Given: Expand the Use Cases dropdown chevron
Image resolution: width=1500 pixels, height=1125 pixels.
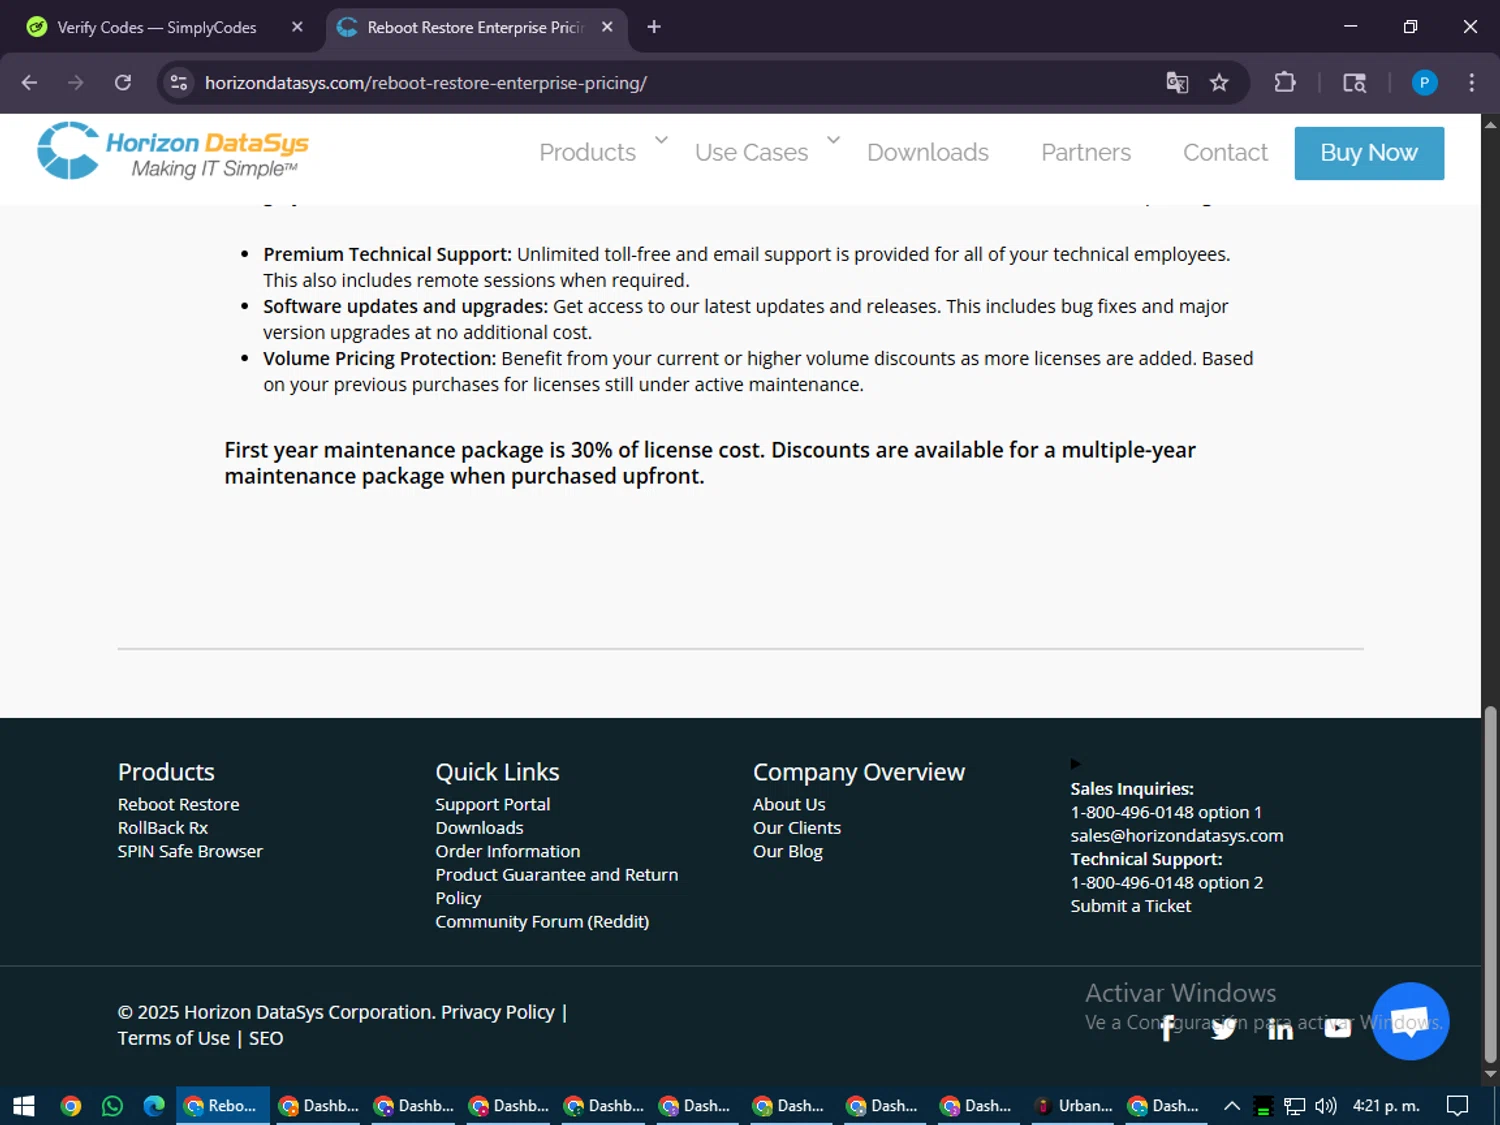Looking at the screenshot, I should tap(833, 140).
